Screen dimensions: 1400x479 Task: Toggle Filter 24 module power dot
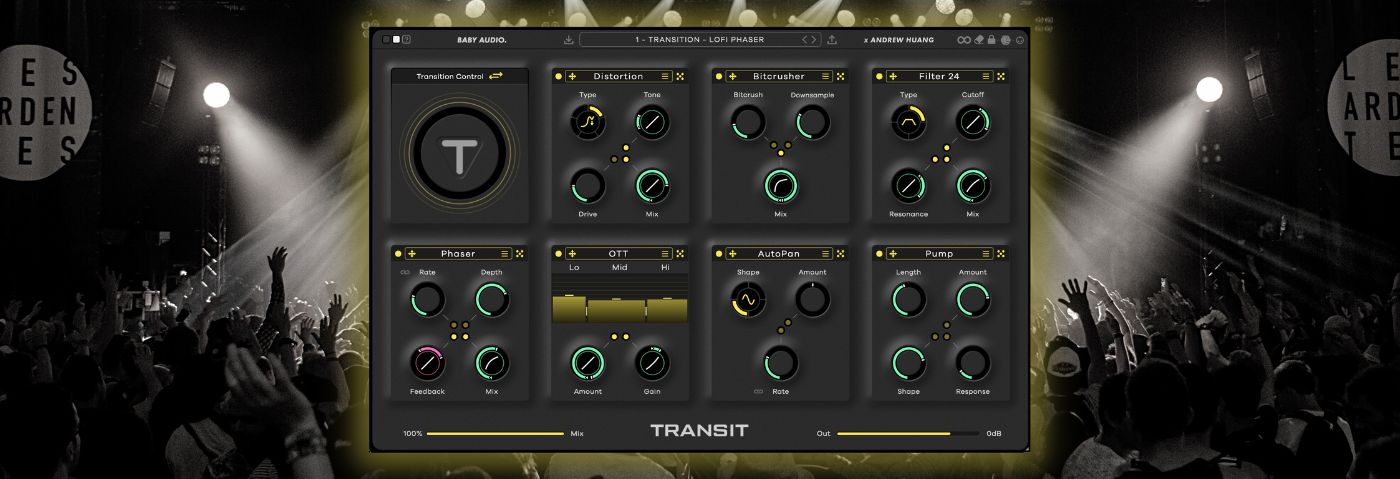coord(879,76)
